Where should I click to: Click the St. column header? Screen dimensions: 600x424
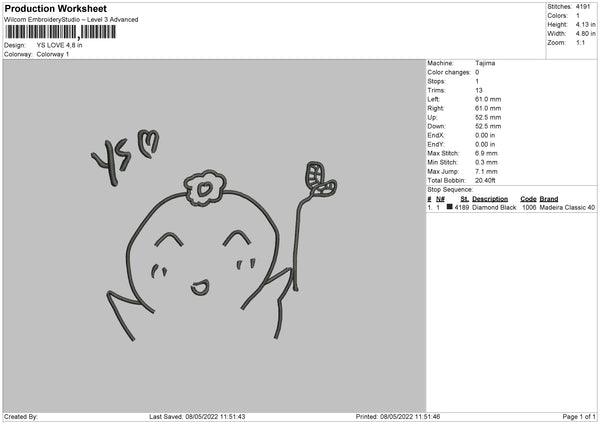coord(465,199)
